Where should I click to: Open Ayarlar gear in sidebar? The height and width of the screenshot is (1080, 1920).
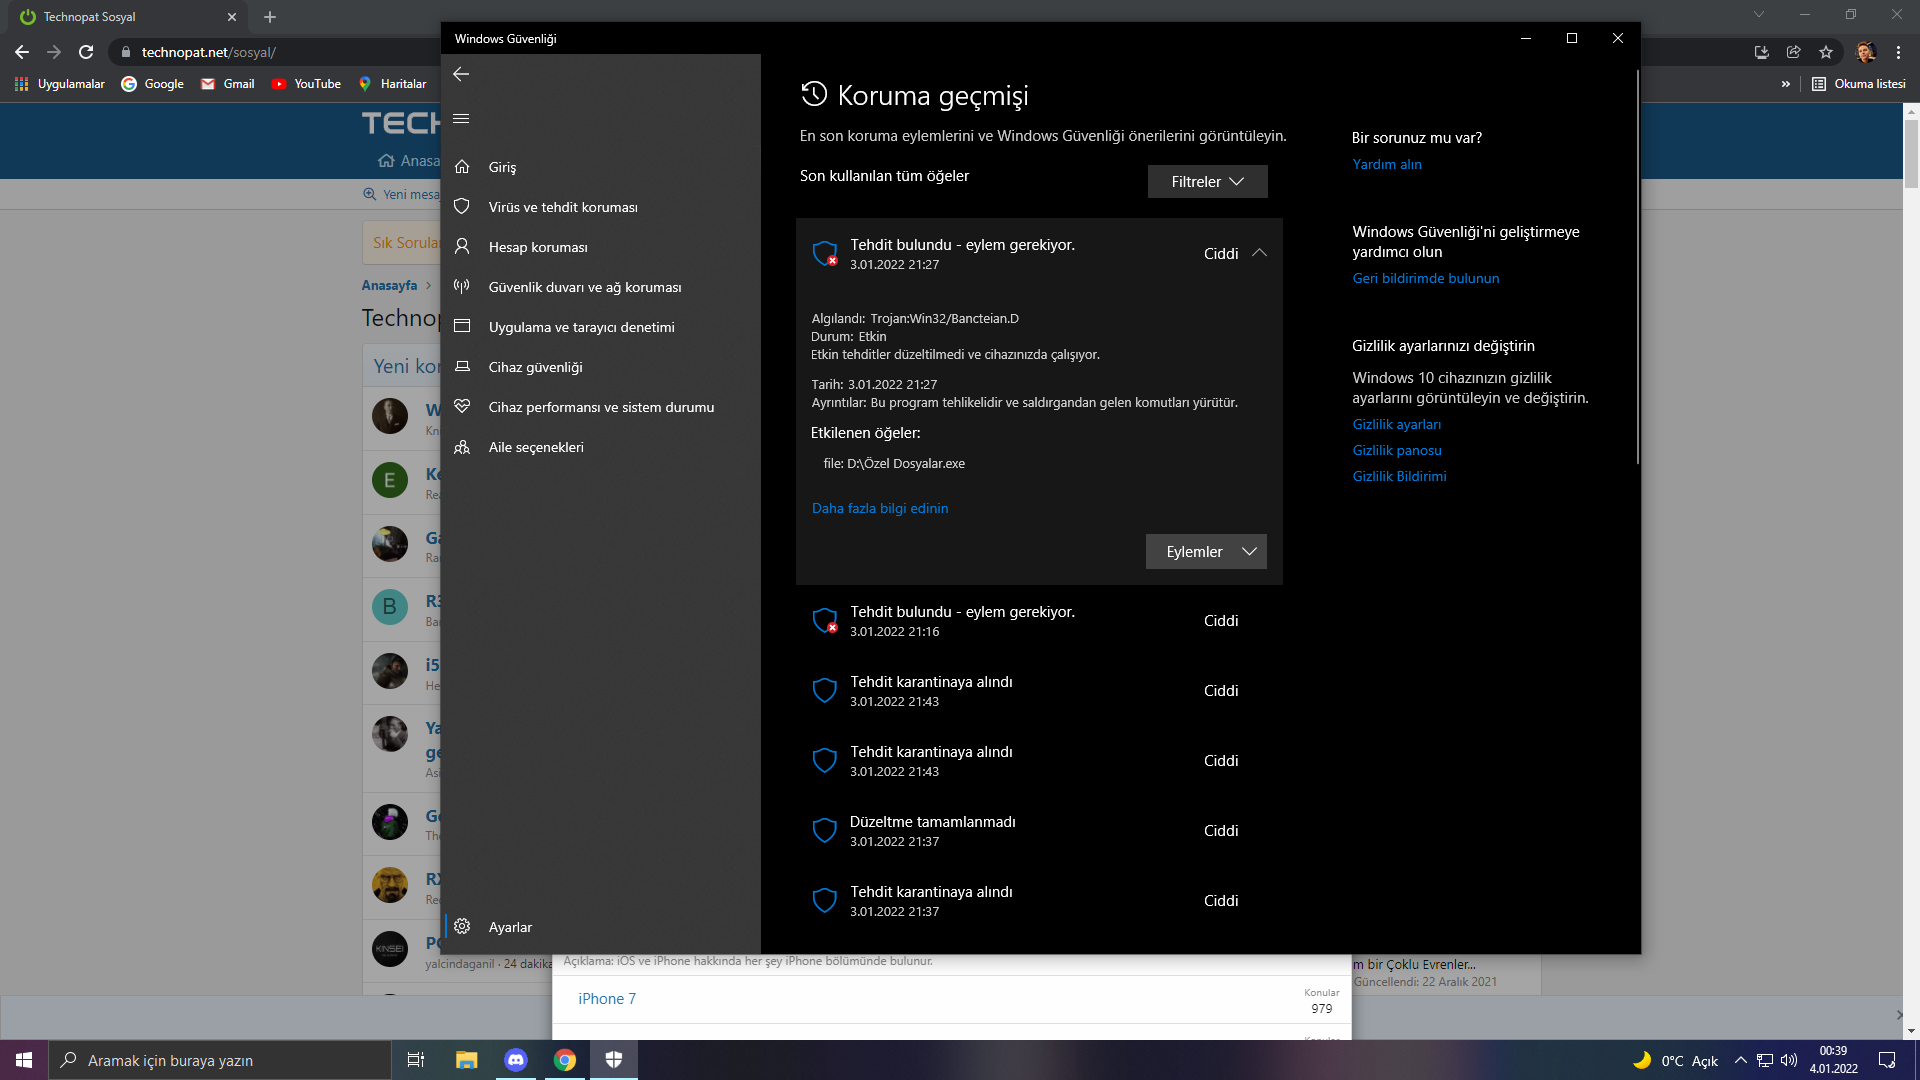pos(462,927)
